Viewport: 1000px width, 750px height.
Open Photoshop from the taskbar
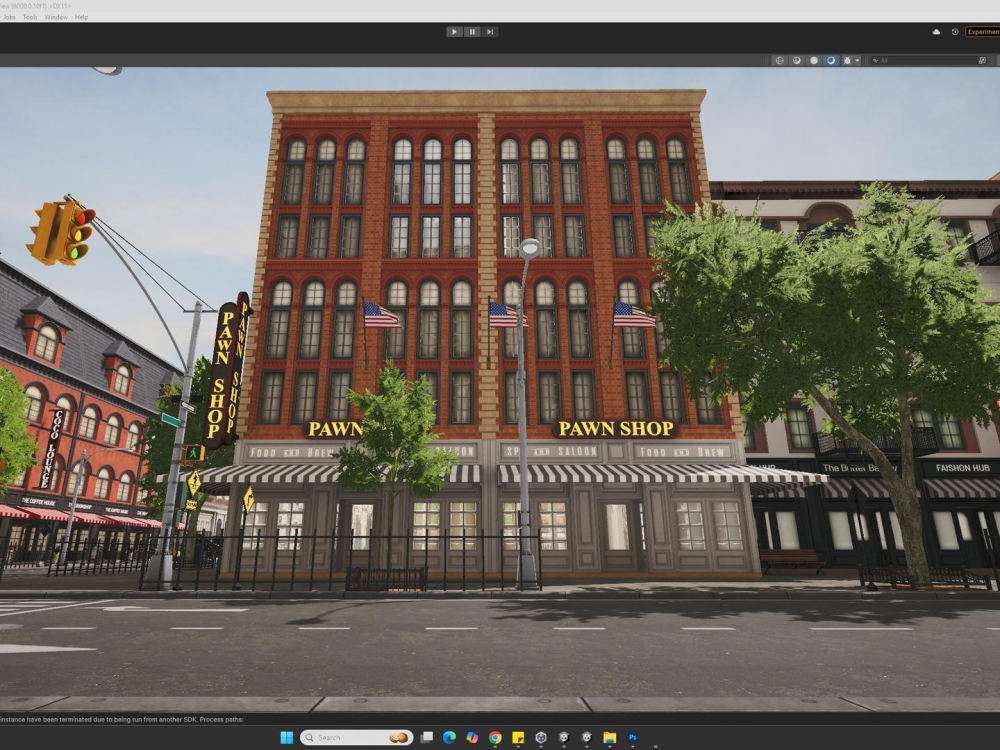[633, 737]
